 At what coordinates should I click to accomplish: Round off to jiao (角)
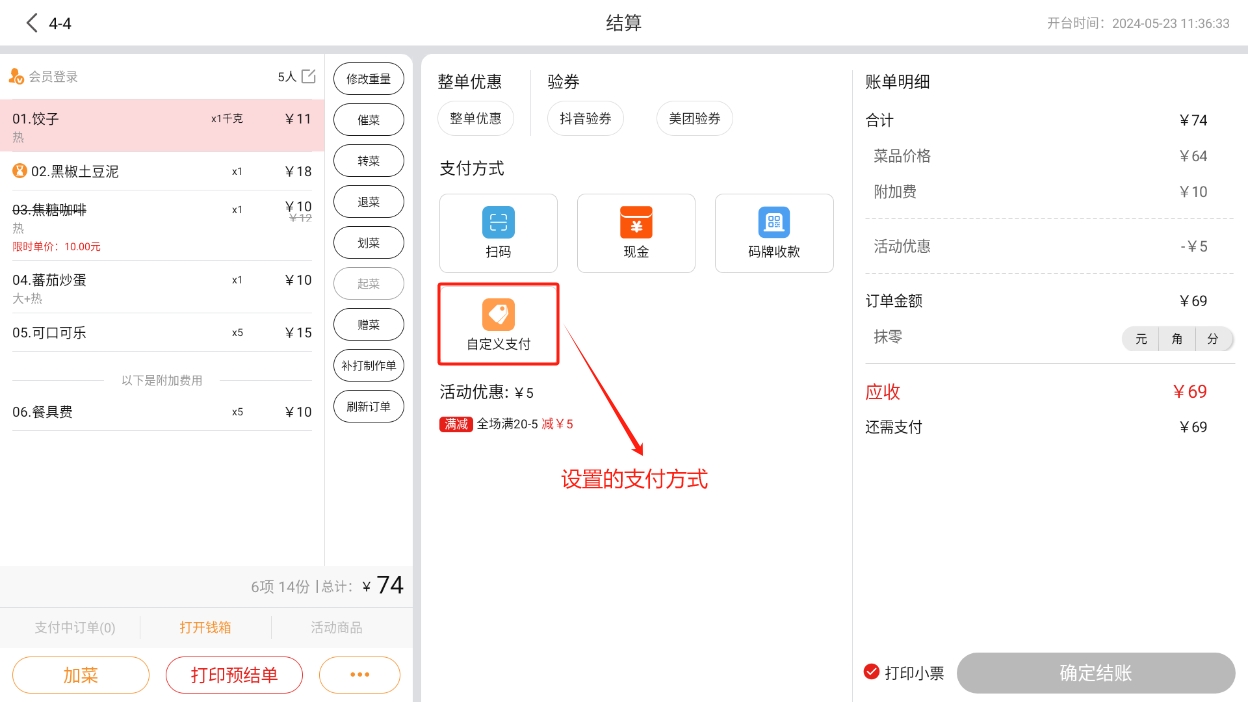(x=1177, y=339)
